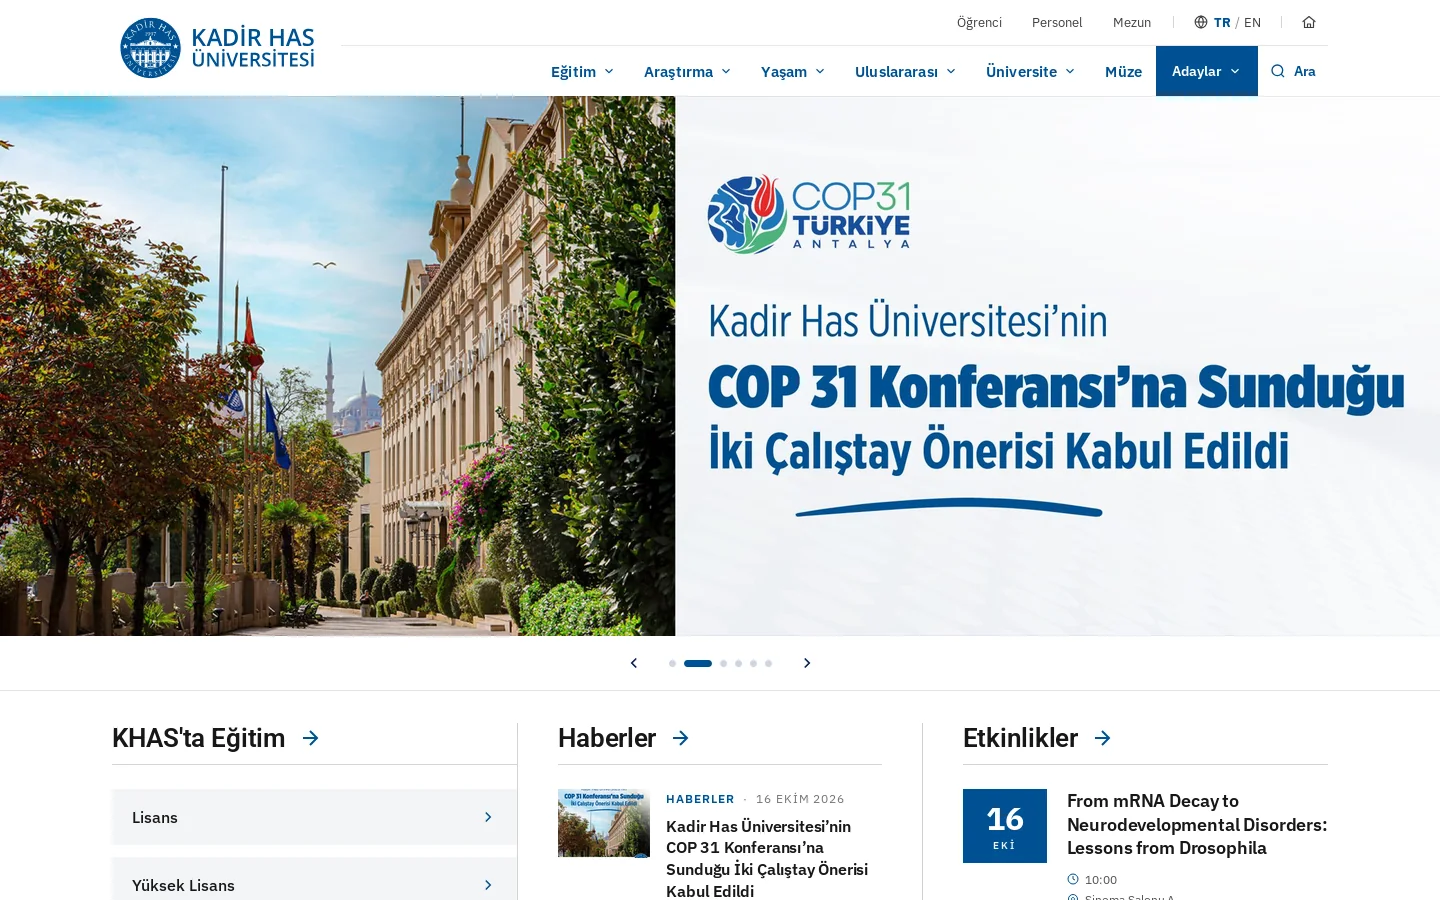Click the COP31 hero banner slide
This screenshot has width=1440, height=900.
[x=720, y=366]
